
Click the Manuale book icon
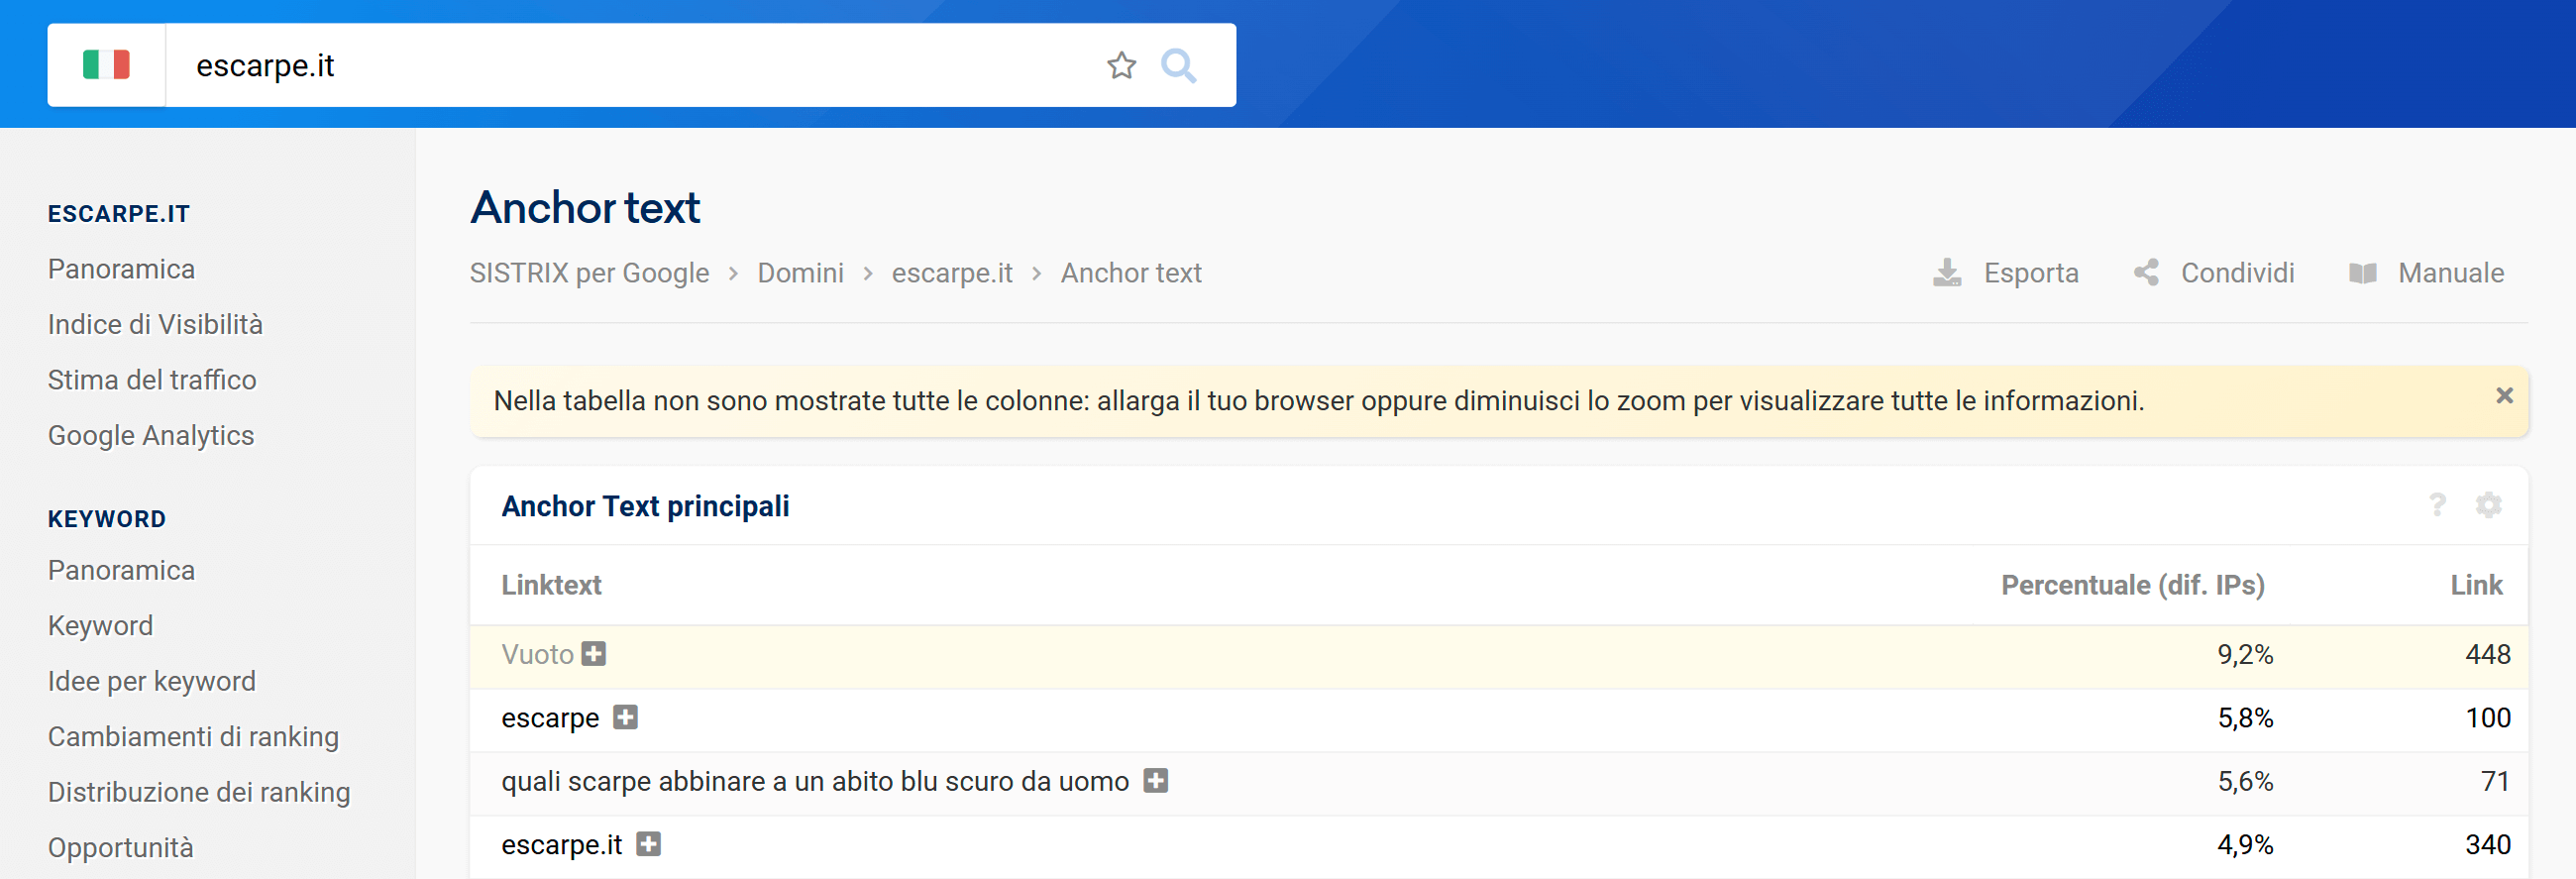(2362, 273)
